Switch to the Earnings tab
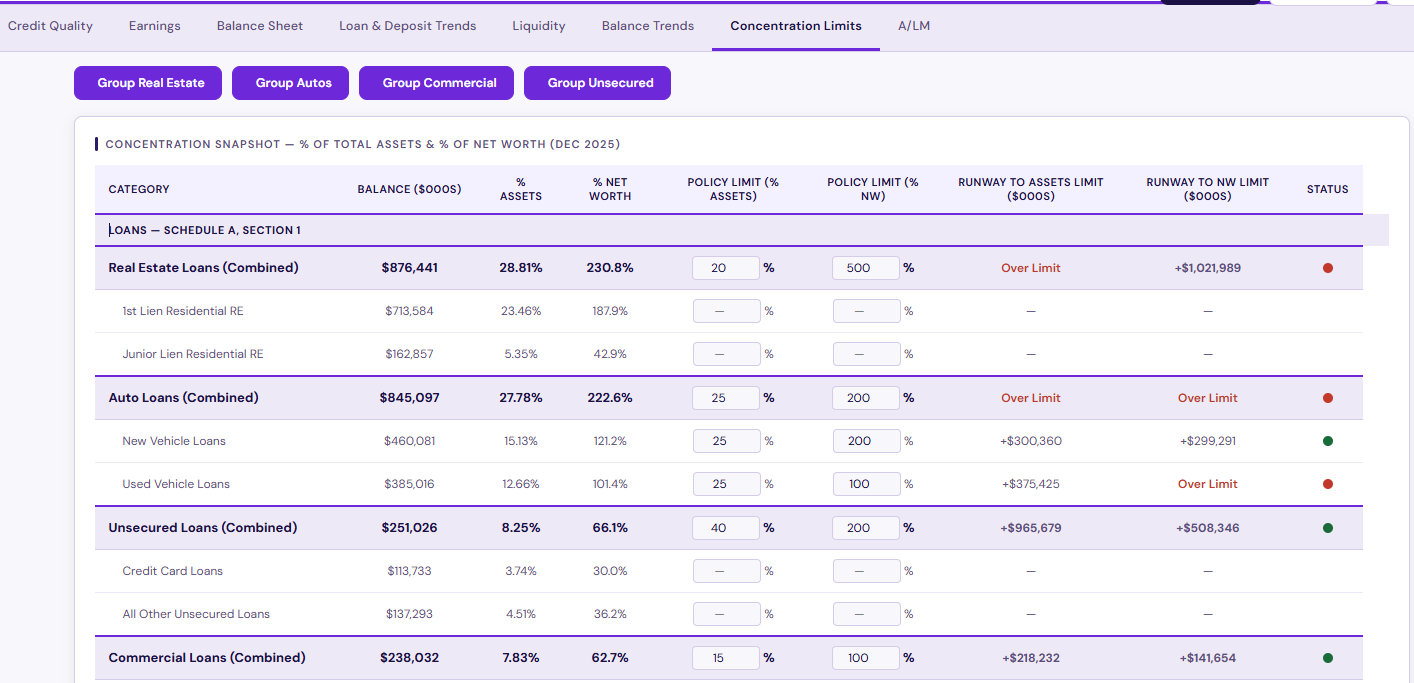 point(155,26)
